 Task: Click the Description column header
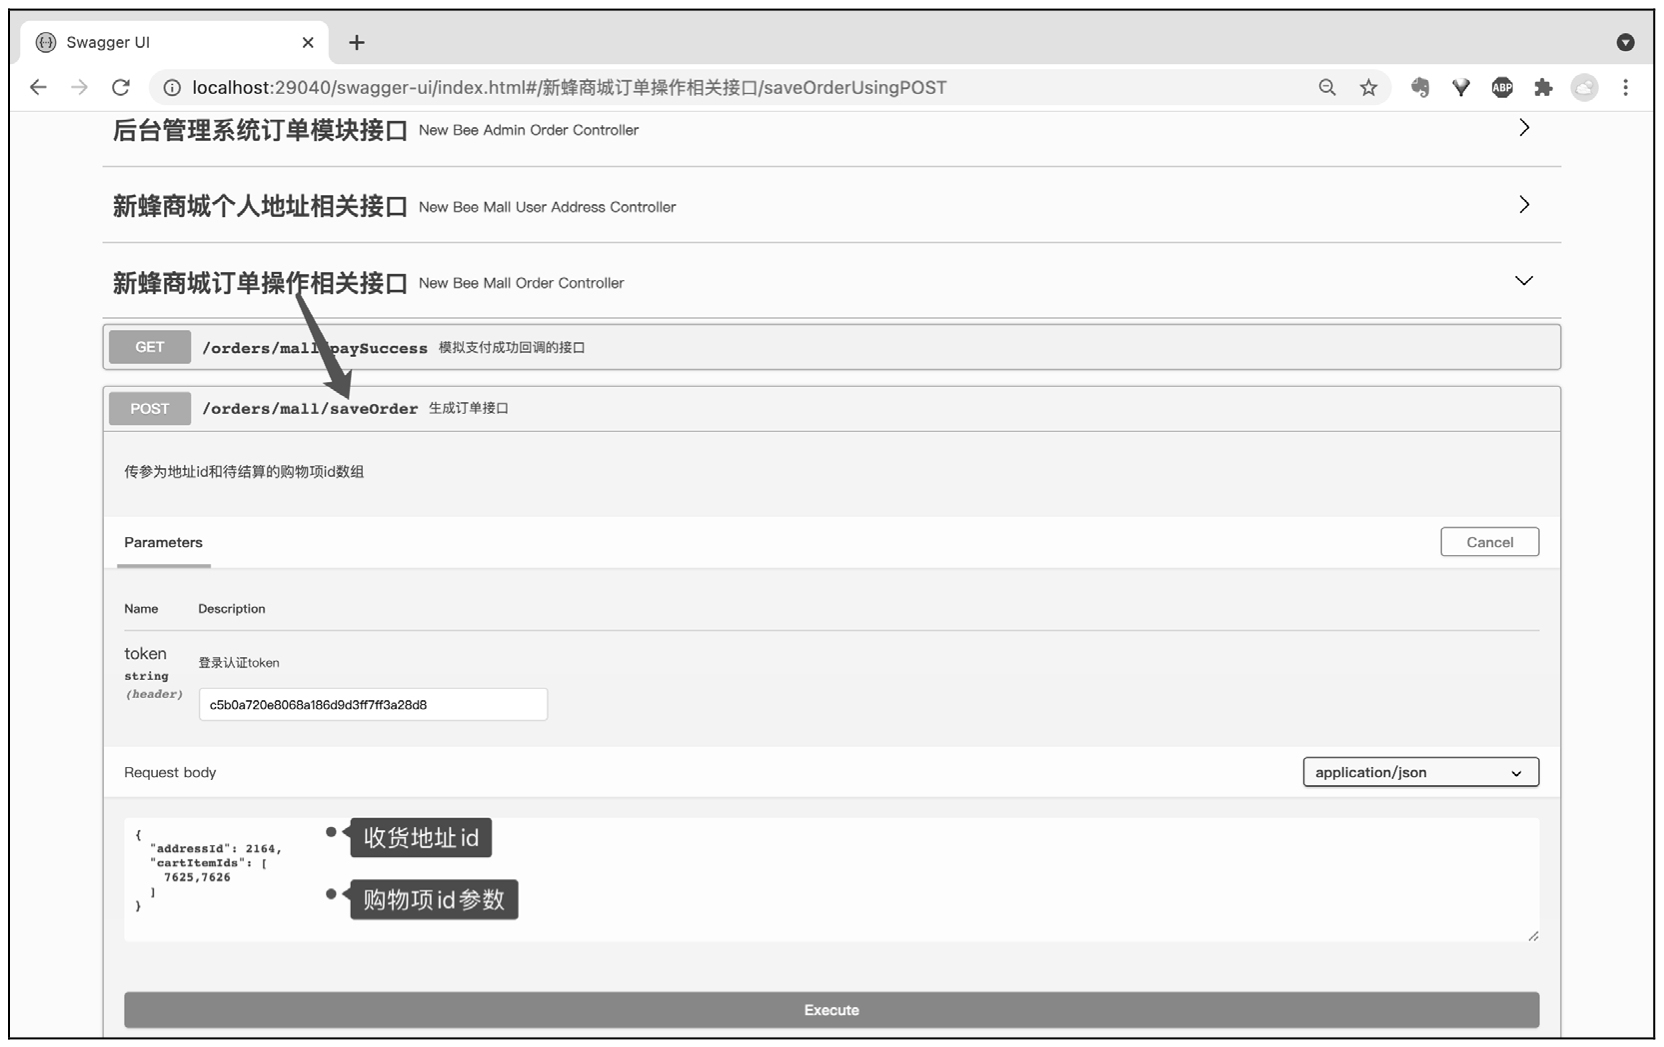(232, 608)
